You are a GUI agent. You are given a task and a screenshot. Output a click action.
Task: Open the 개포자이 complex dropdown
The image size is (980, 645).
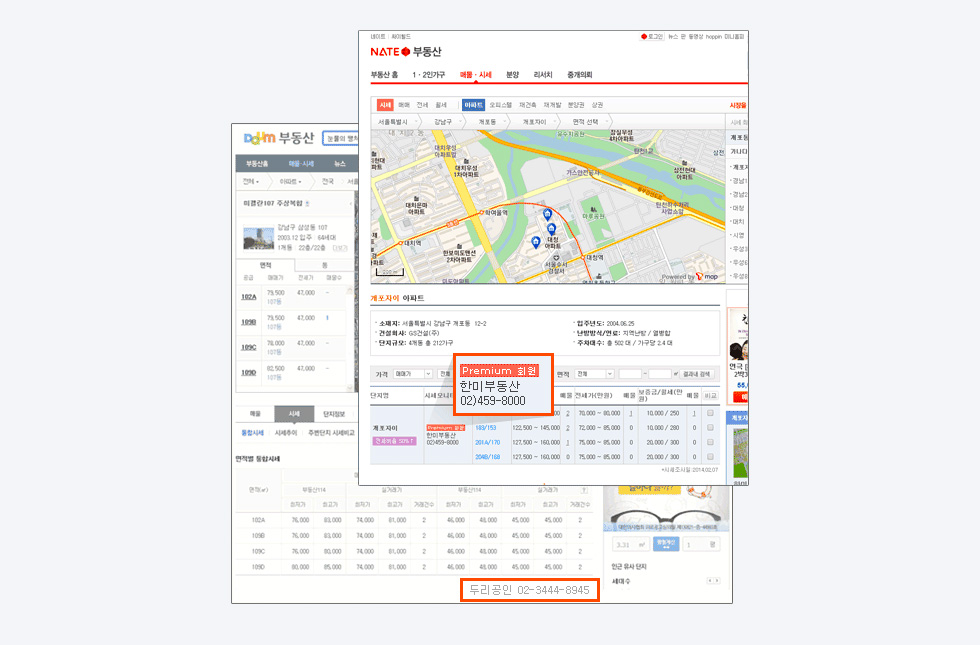[x=536, y=122]
